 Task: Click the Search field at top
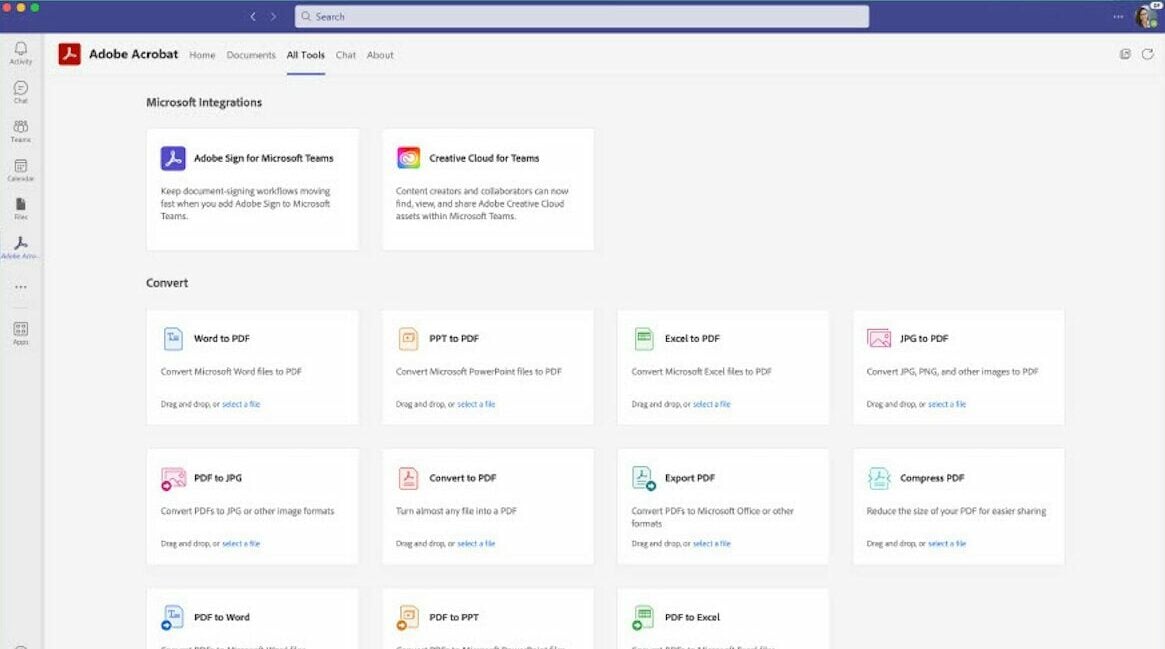point(582,16)
